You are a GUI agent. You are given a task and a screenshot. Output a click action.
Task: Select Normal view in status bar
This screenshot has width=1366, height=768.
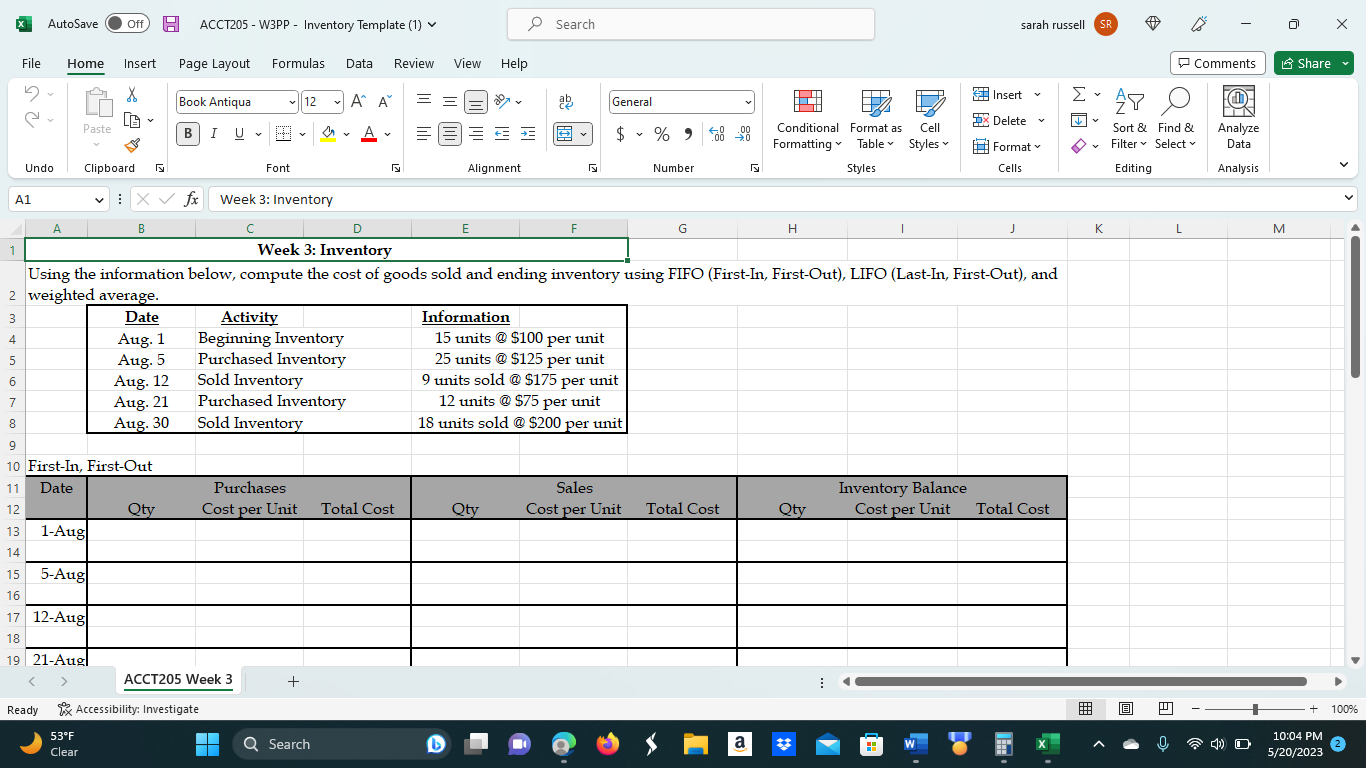pos(1086,709)
